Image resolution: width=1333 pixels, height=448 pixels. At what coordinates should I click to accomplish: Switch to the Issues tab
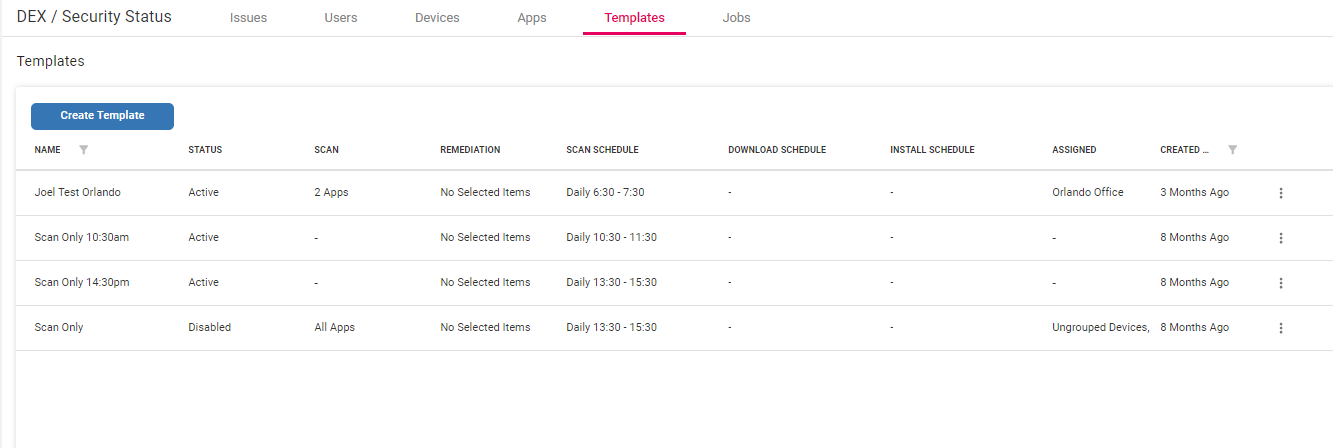248,18
